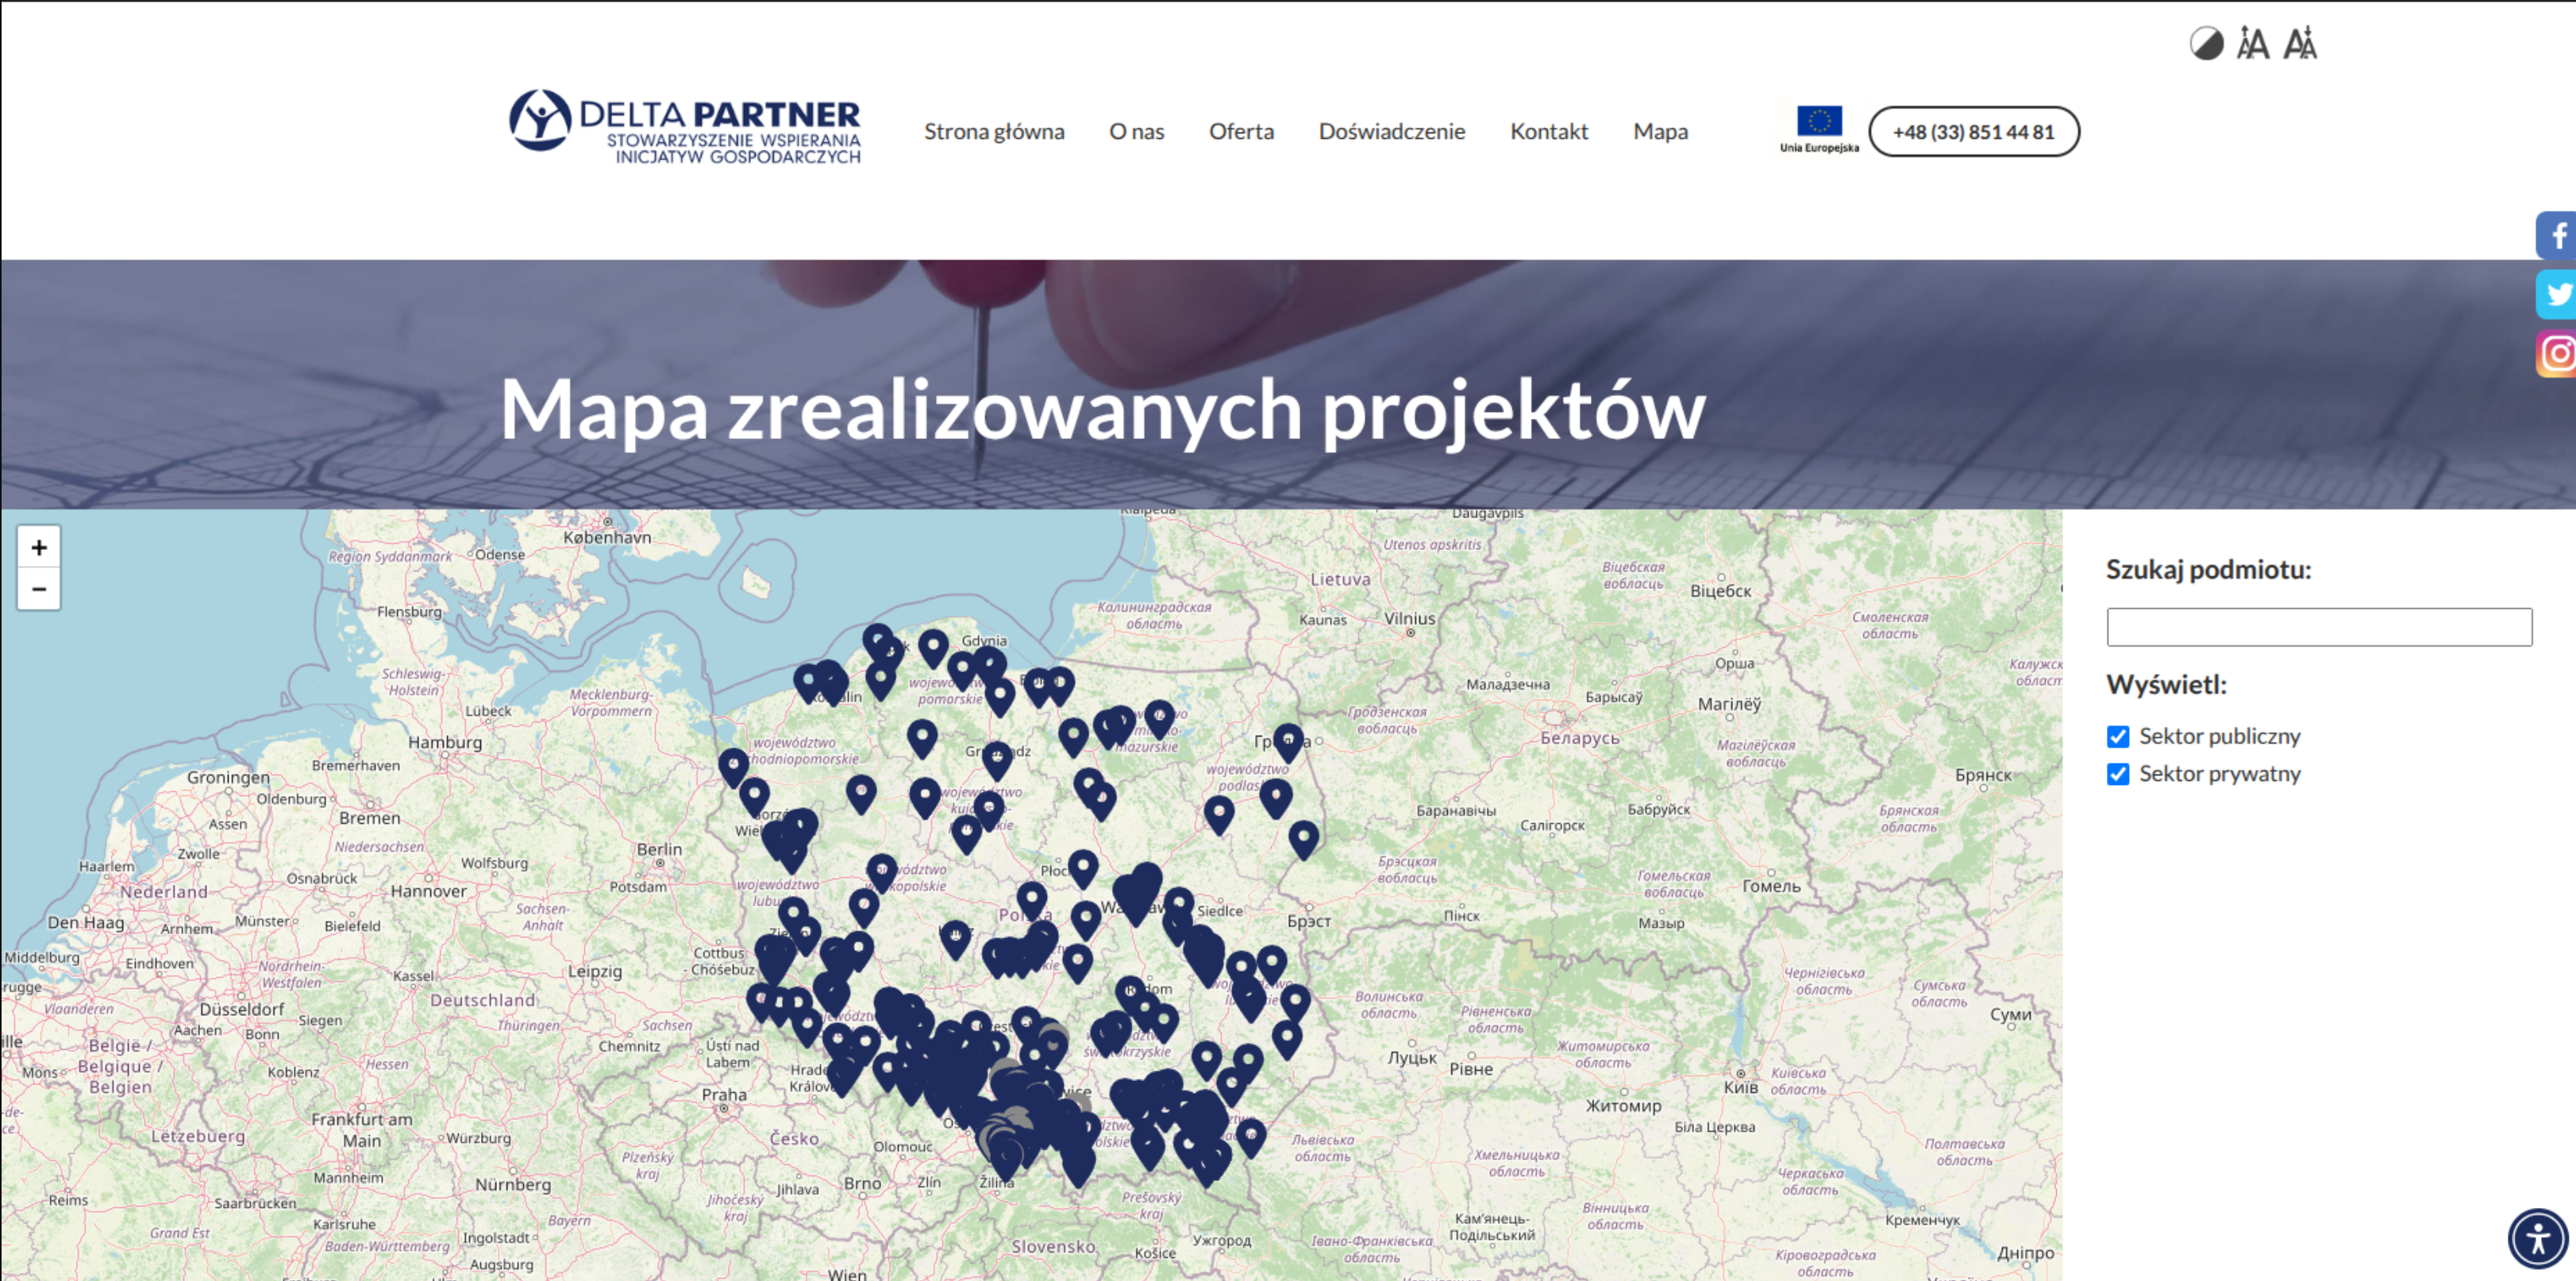Open the Strona główna menu item
The height and width of the screenshot is (1281, 2576).
995,130
